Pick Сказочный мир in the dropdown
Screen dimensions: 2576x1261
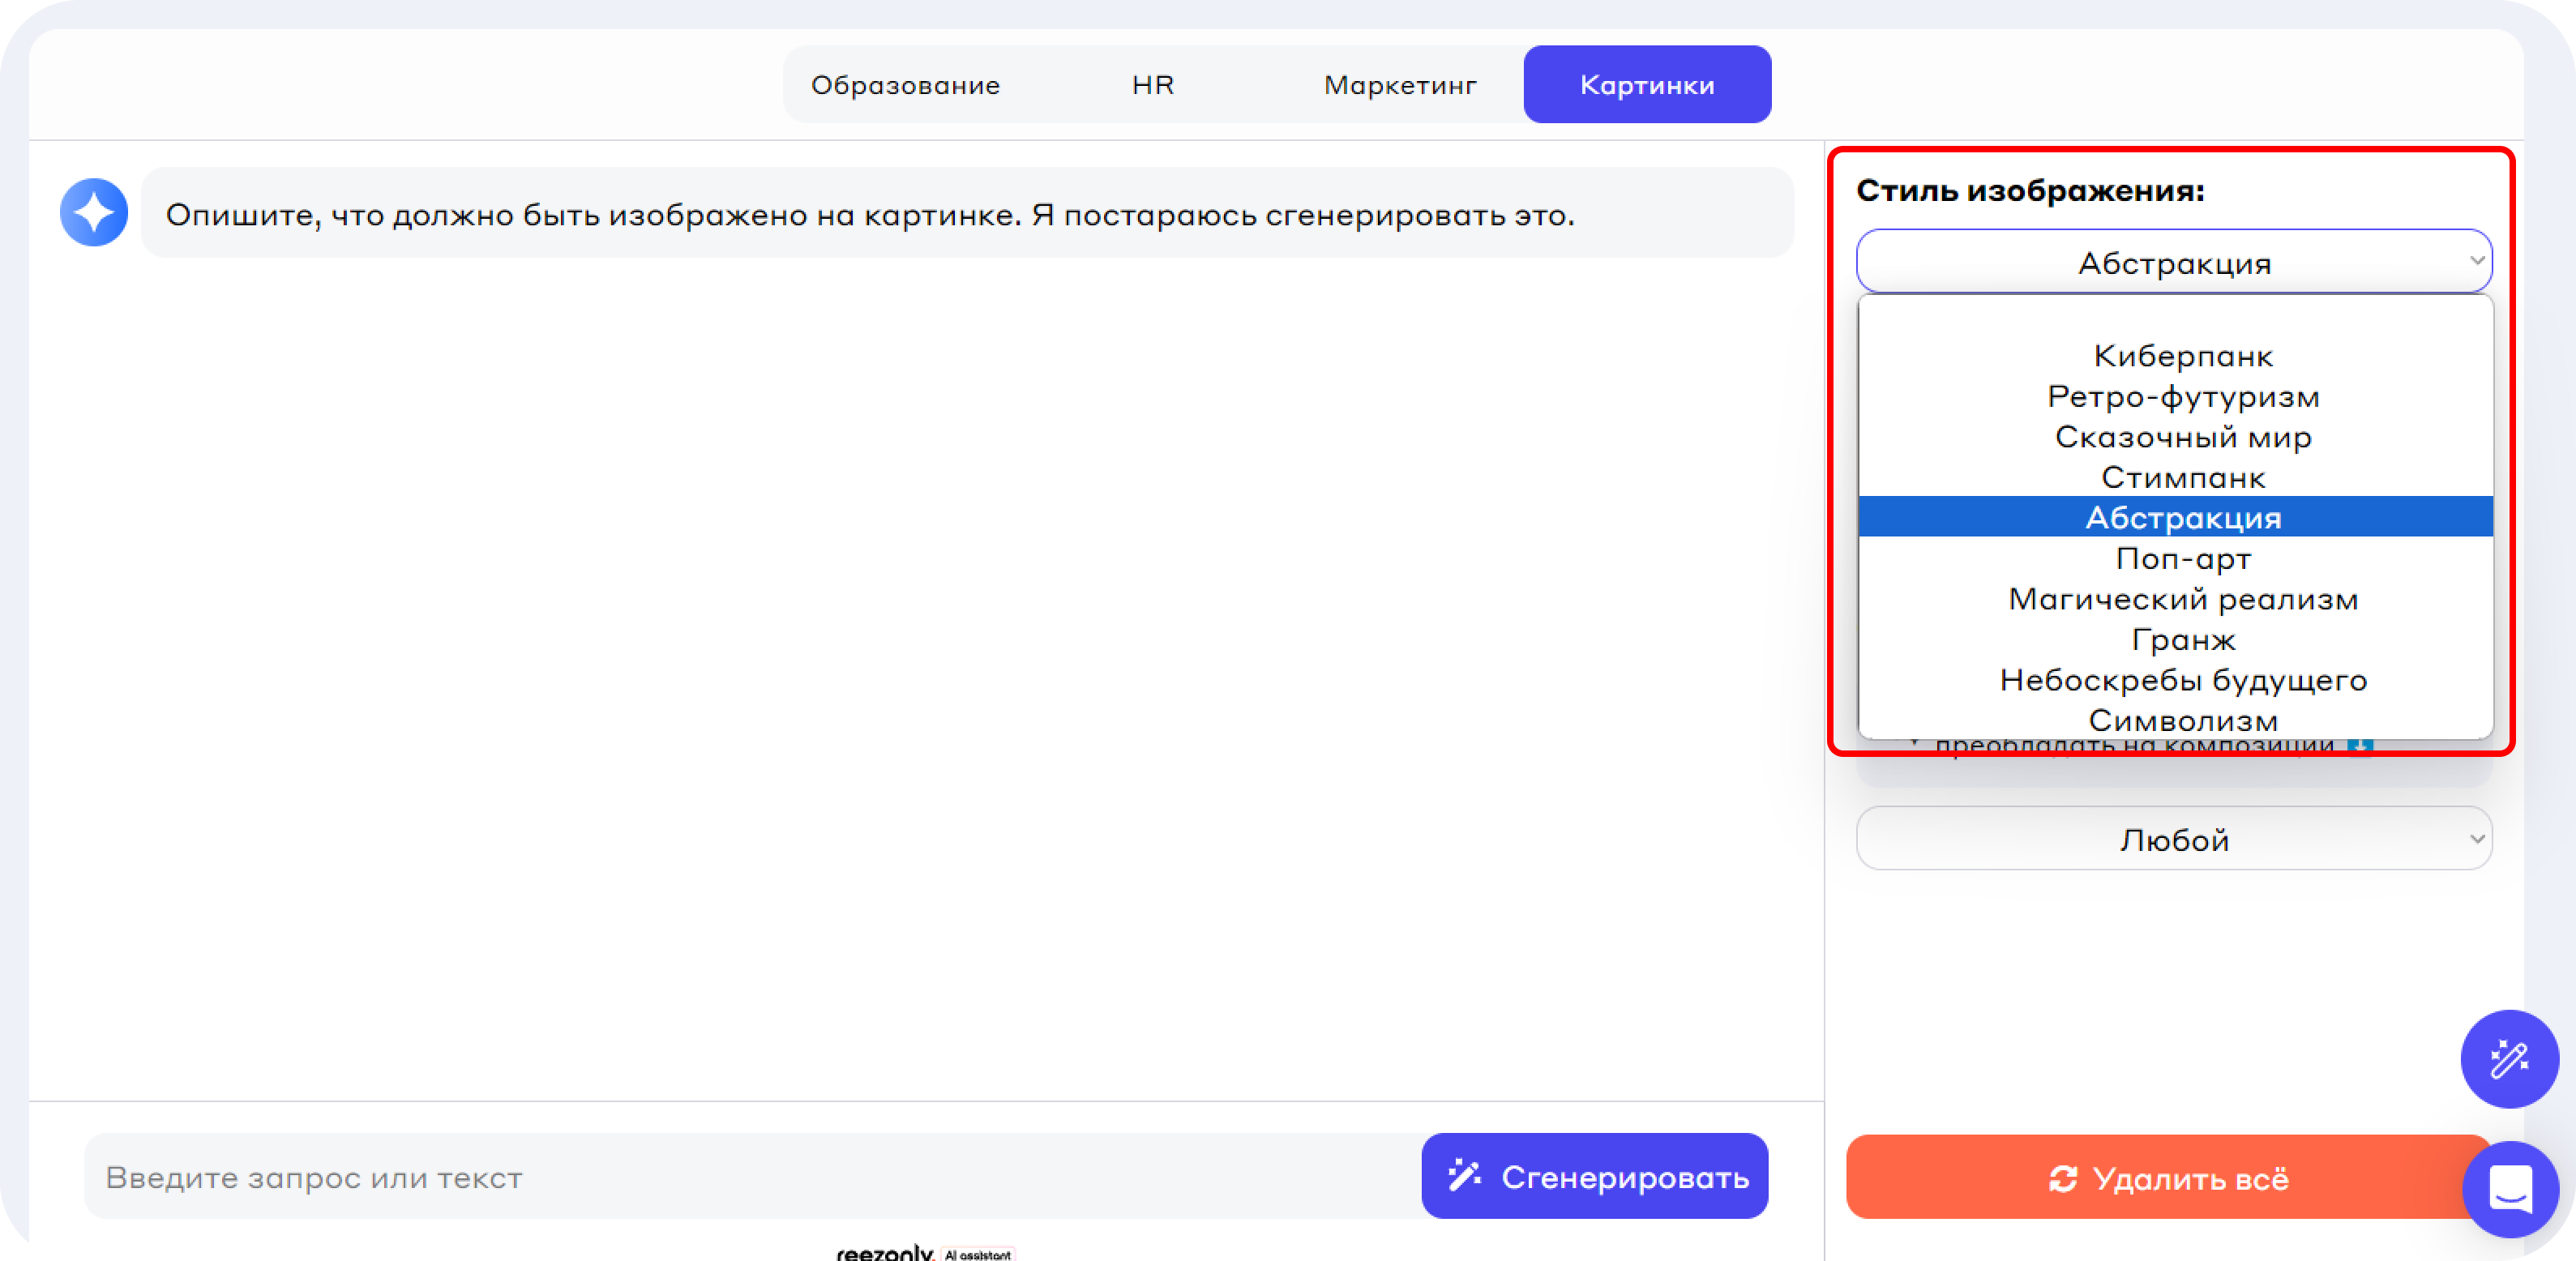2182,437
